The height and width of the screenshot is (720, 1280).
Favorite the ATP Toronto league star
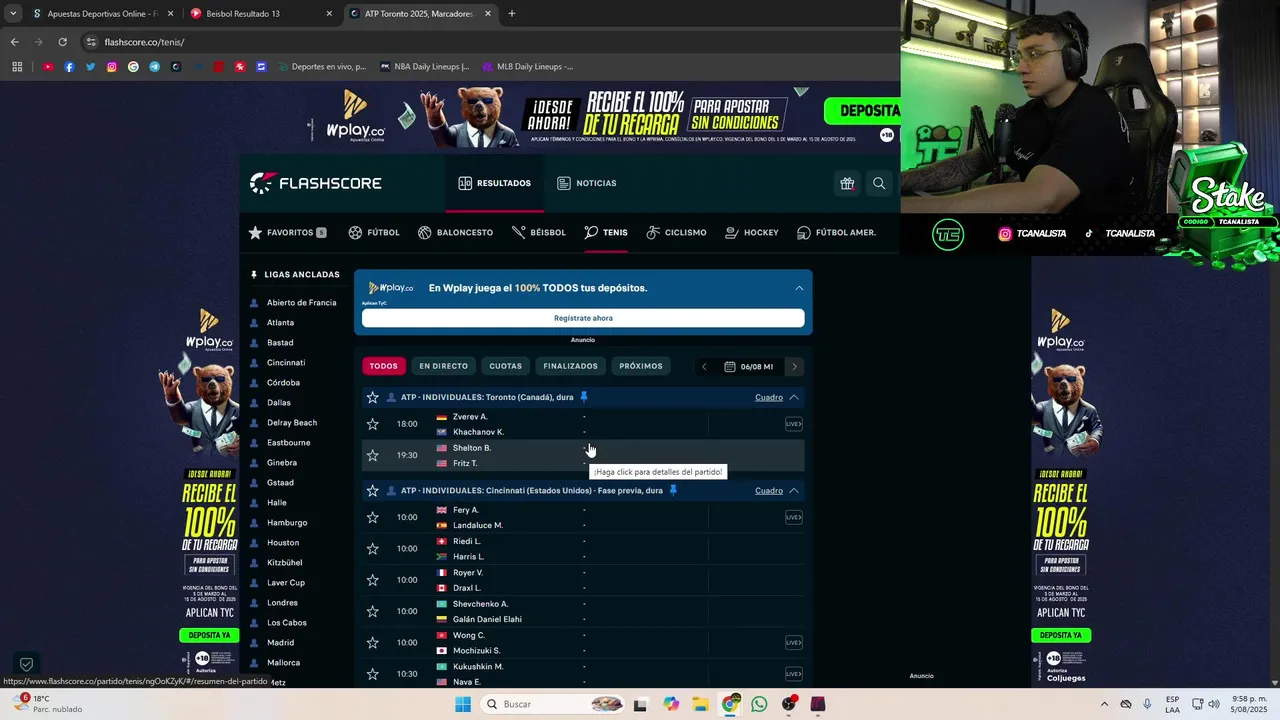pos(373,397)
